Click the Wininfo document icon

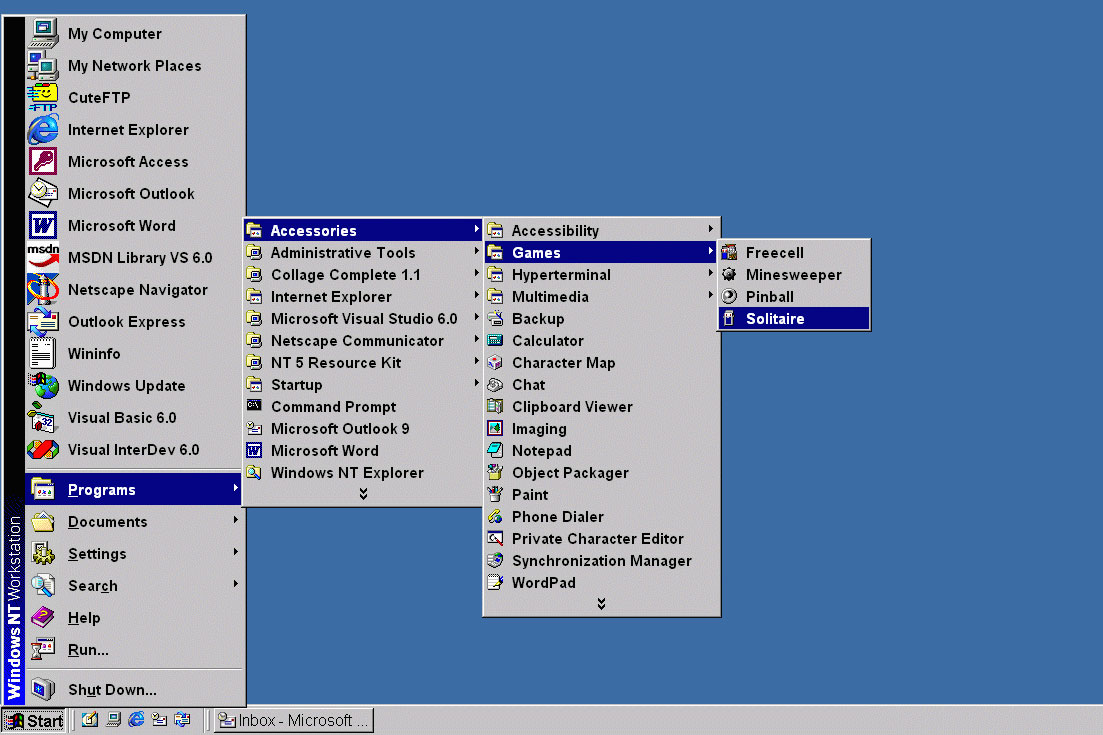43,353
